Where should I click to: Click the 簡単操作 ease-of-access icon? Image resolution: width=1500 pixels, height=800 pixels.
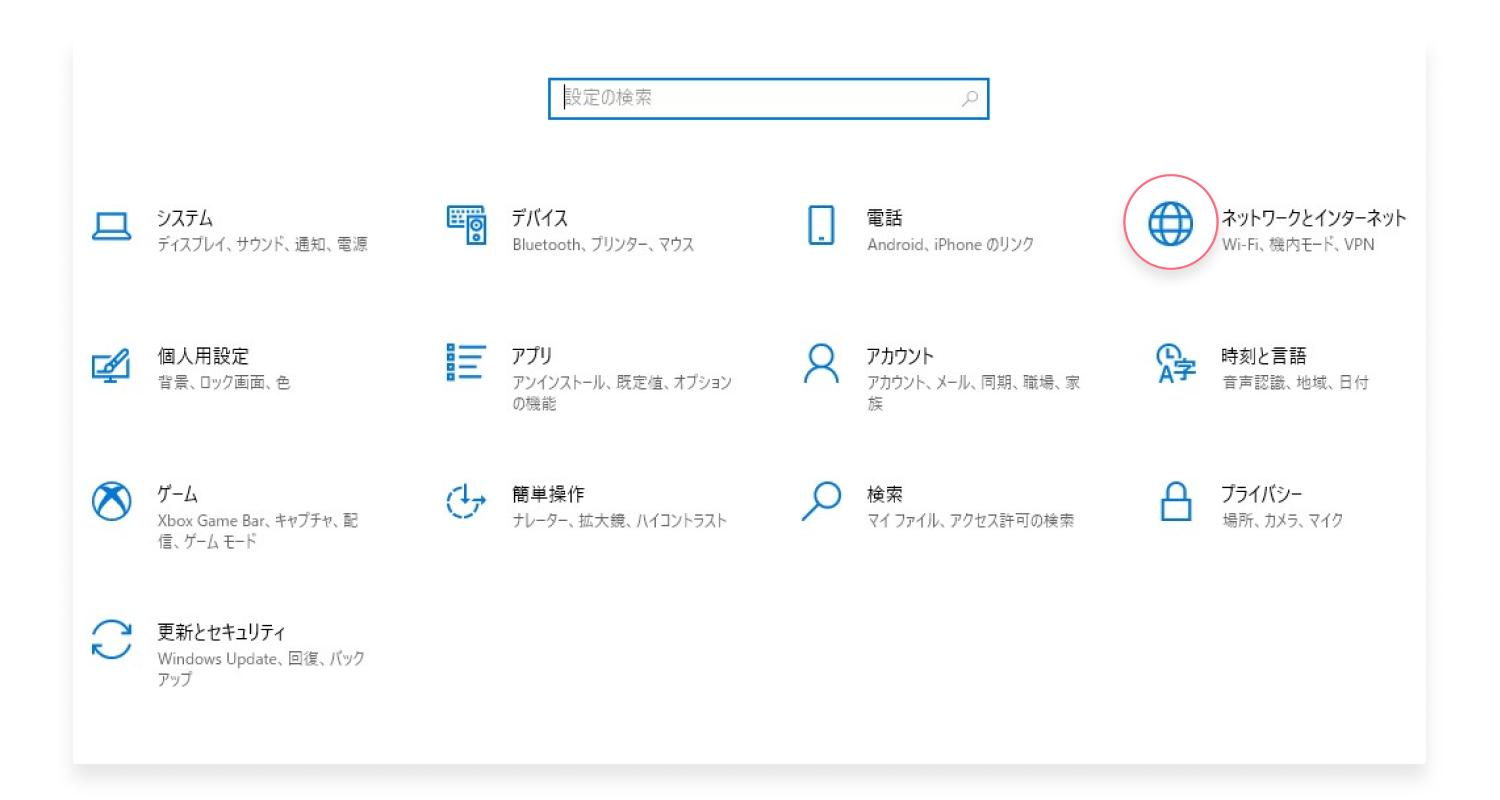pos(466,501)
